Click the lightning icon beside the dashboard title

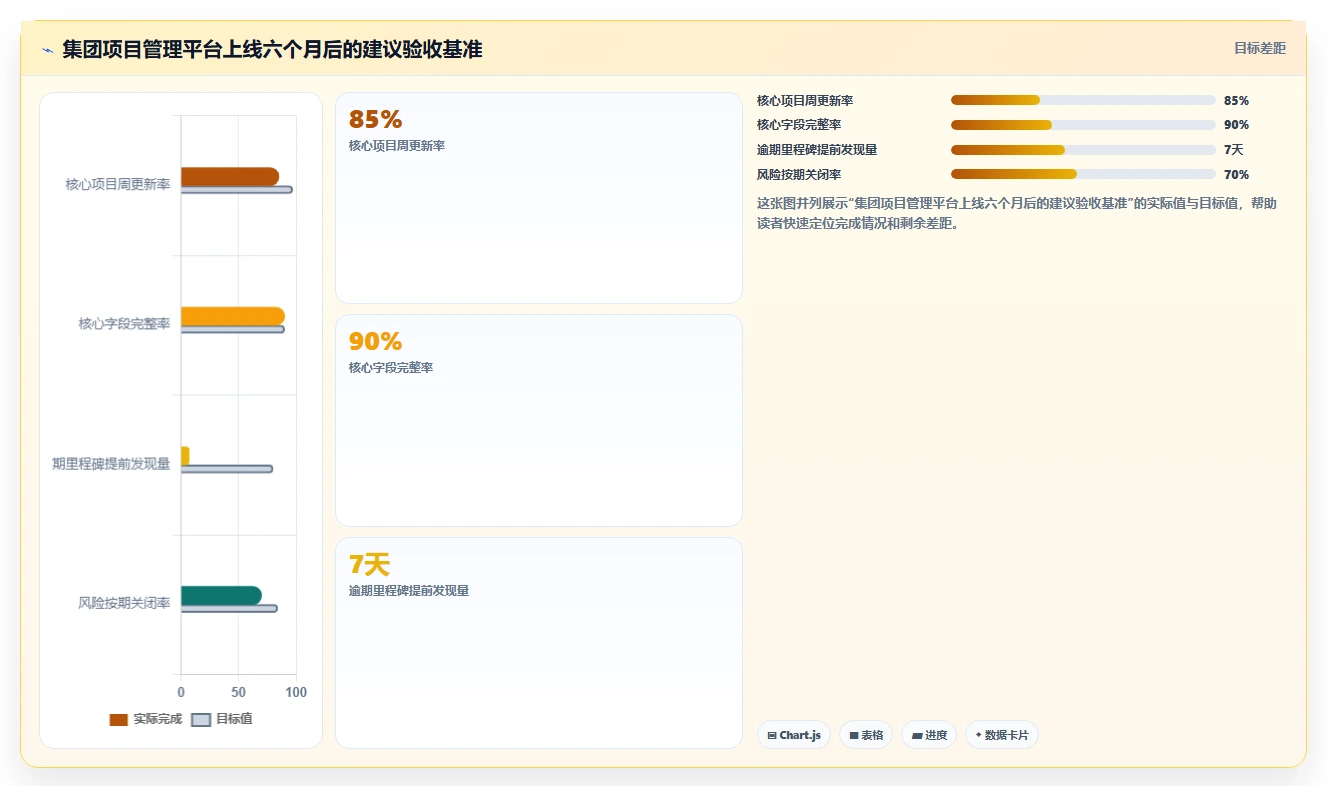pos(47,50)
